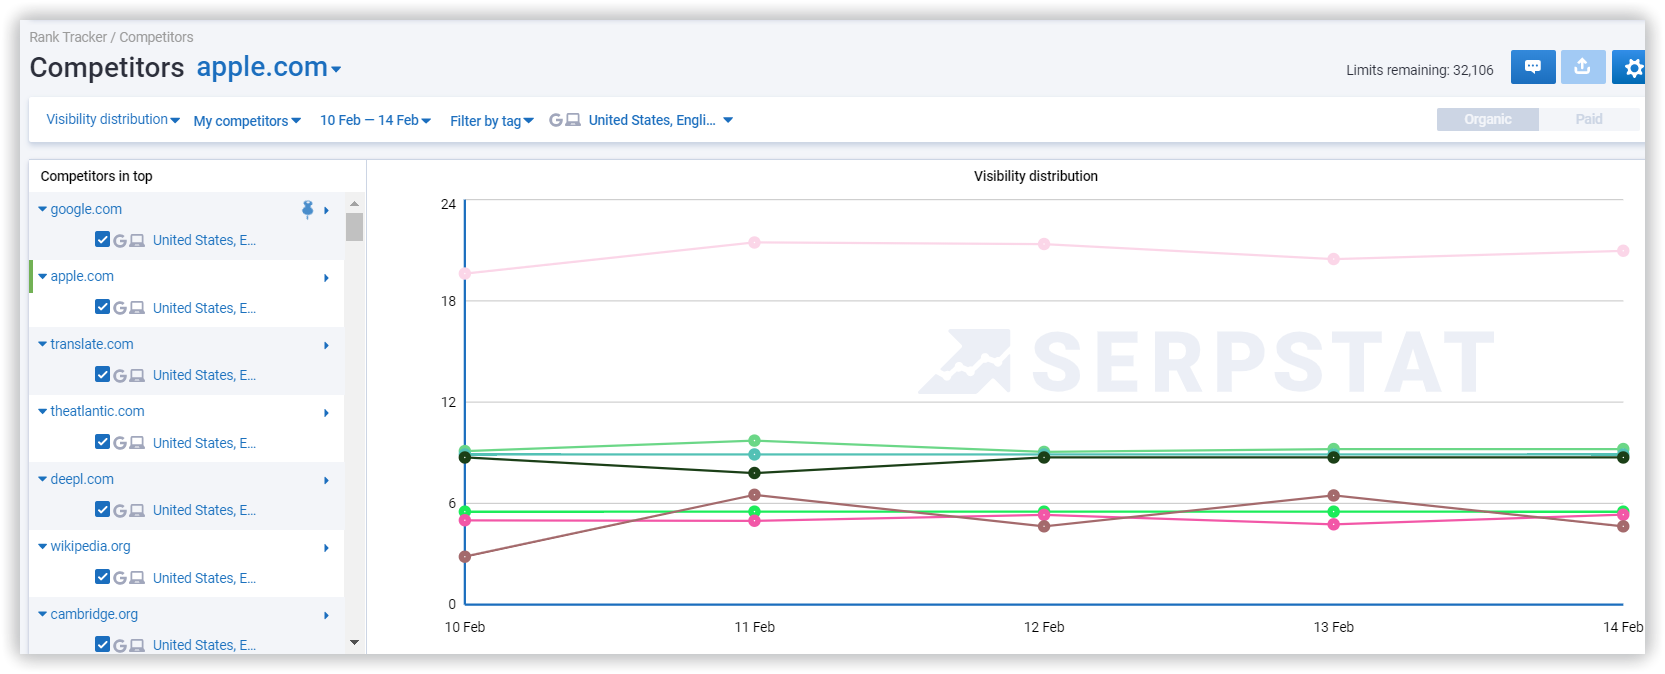
Task: Click right arrow icon next to apple.com
Action: click(x=326, y=278)
